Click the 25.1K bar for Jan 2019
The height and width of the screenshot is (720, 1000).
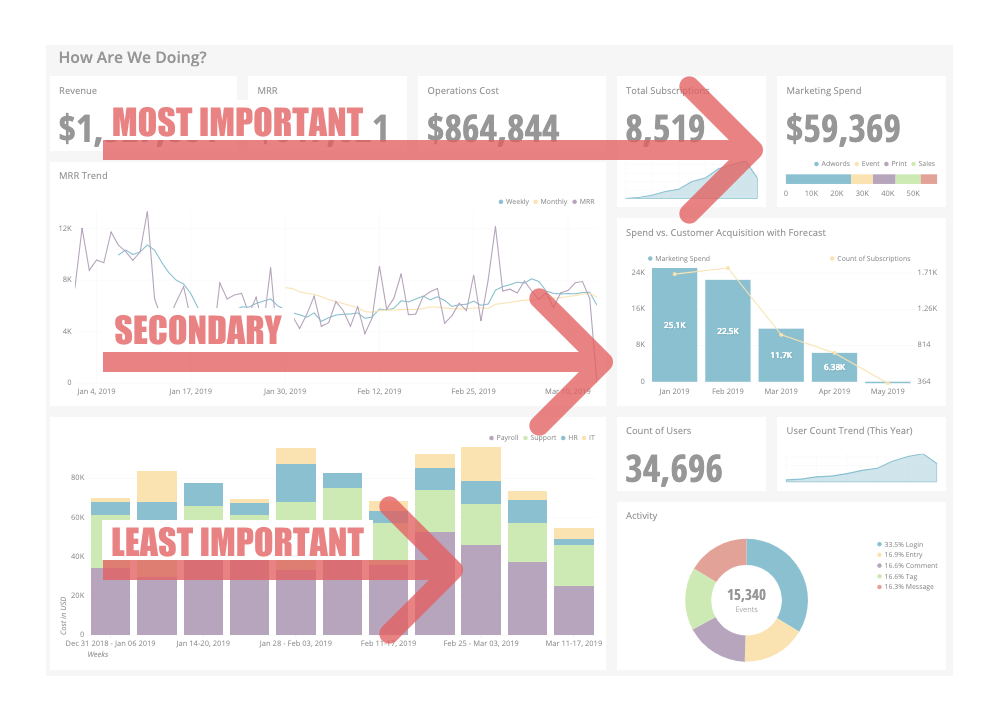674,325
